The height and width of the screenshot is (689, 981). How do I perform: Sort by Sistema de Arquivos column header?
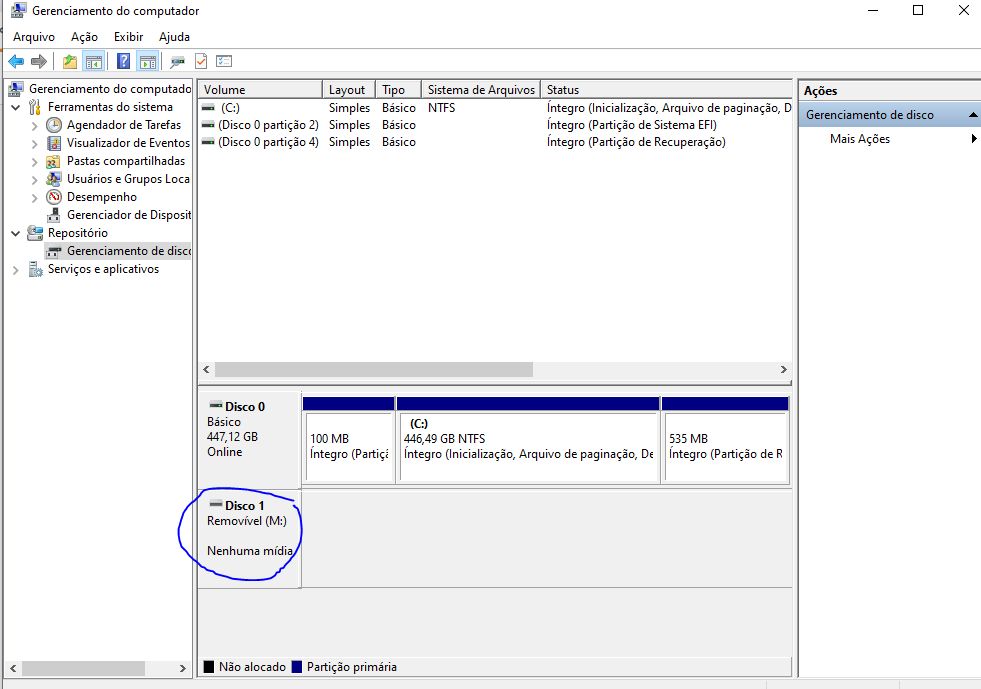click(x=481, y=89)
